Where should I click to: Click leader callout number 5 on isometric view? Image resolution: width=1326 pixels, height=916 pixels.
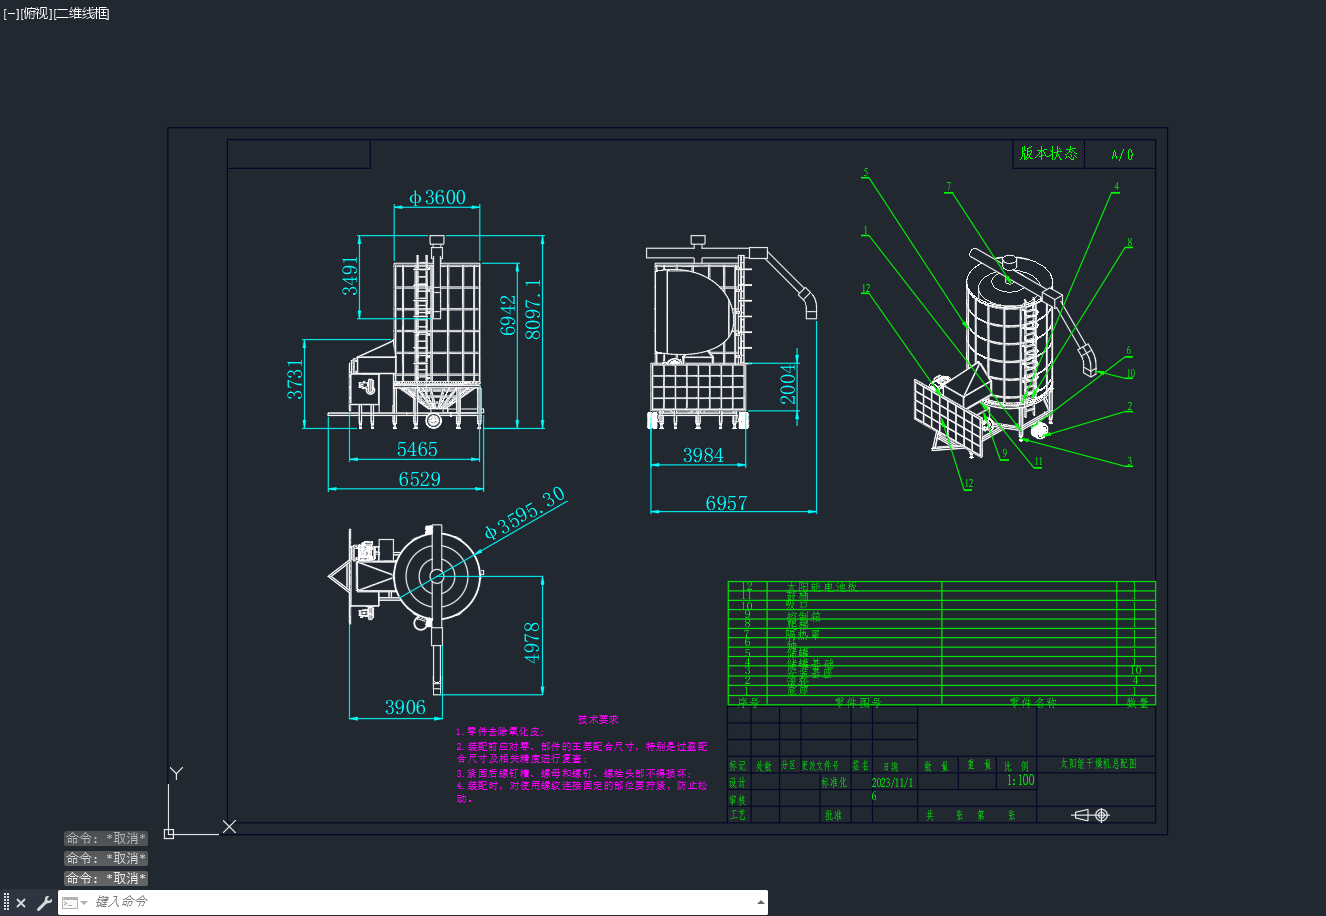[866, 173]
